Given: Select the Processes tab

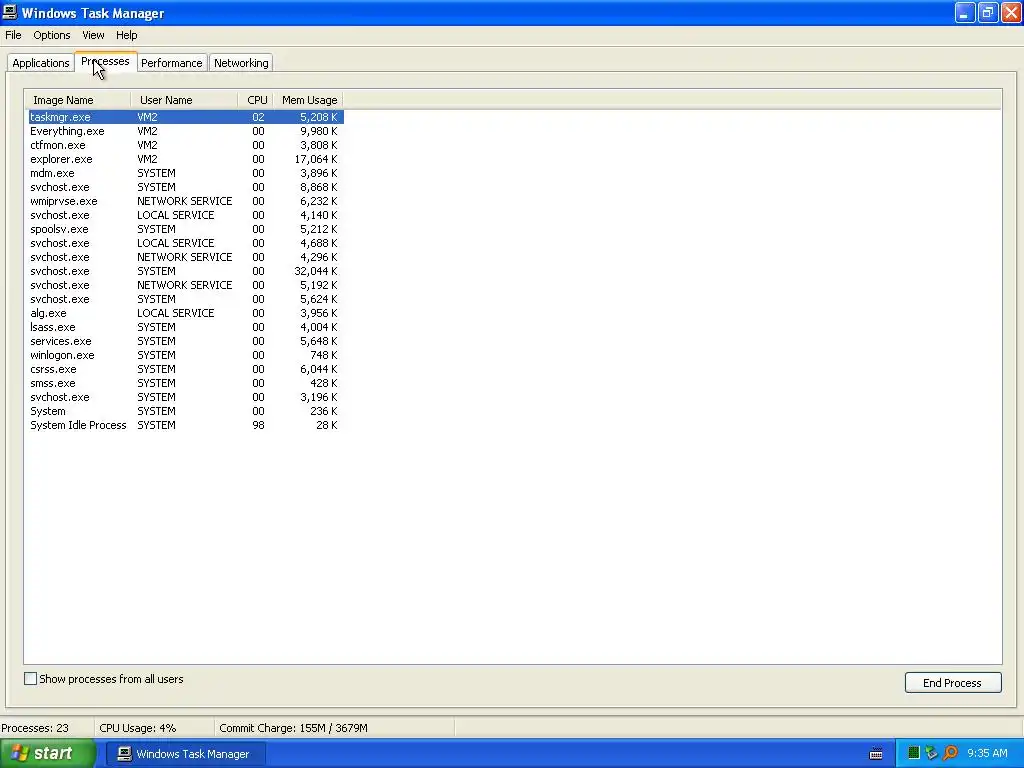Looking at the screenshot, I should [x=105, y=61].
